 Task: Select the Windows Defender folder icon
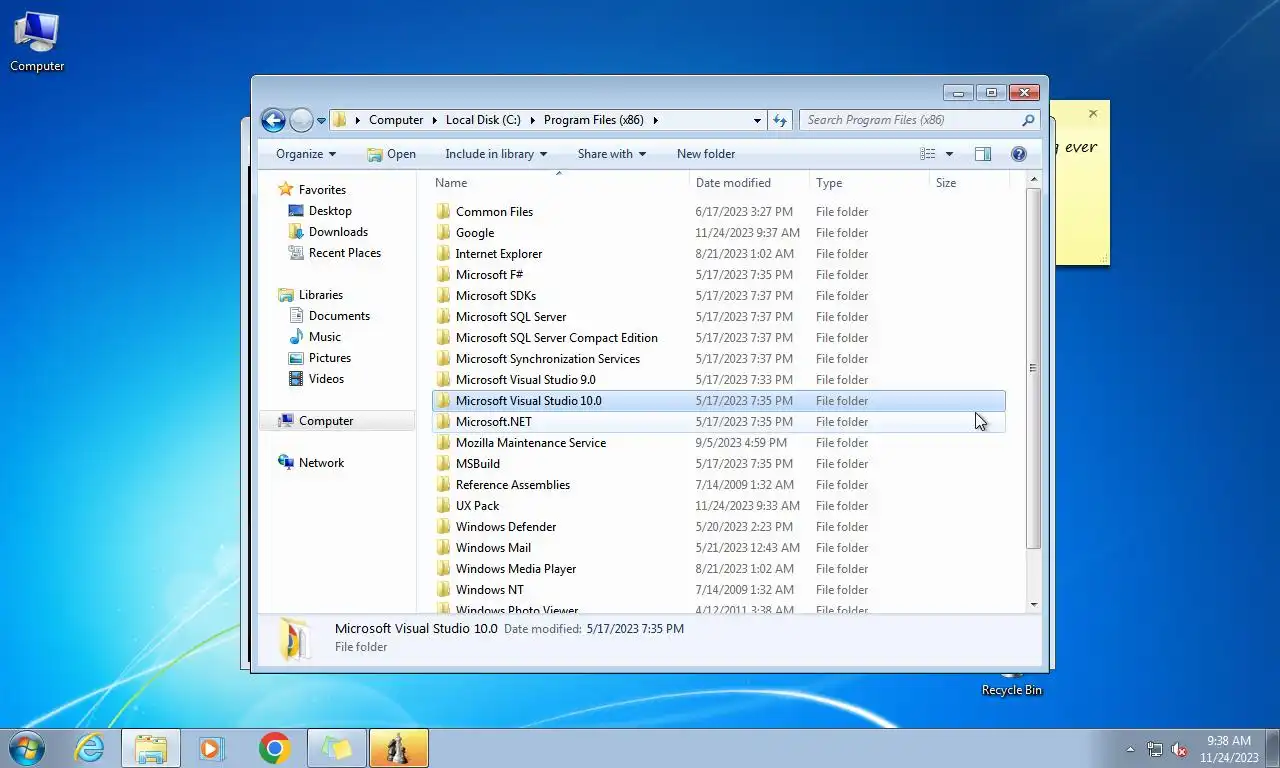(x=444, y=527)
